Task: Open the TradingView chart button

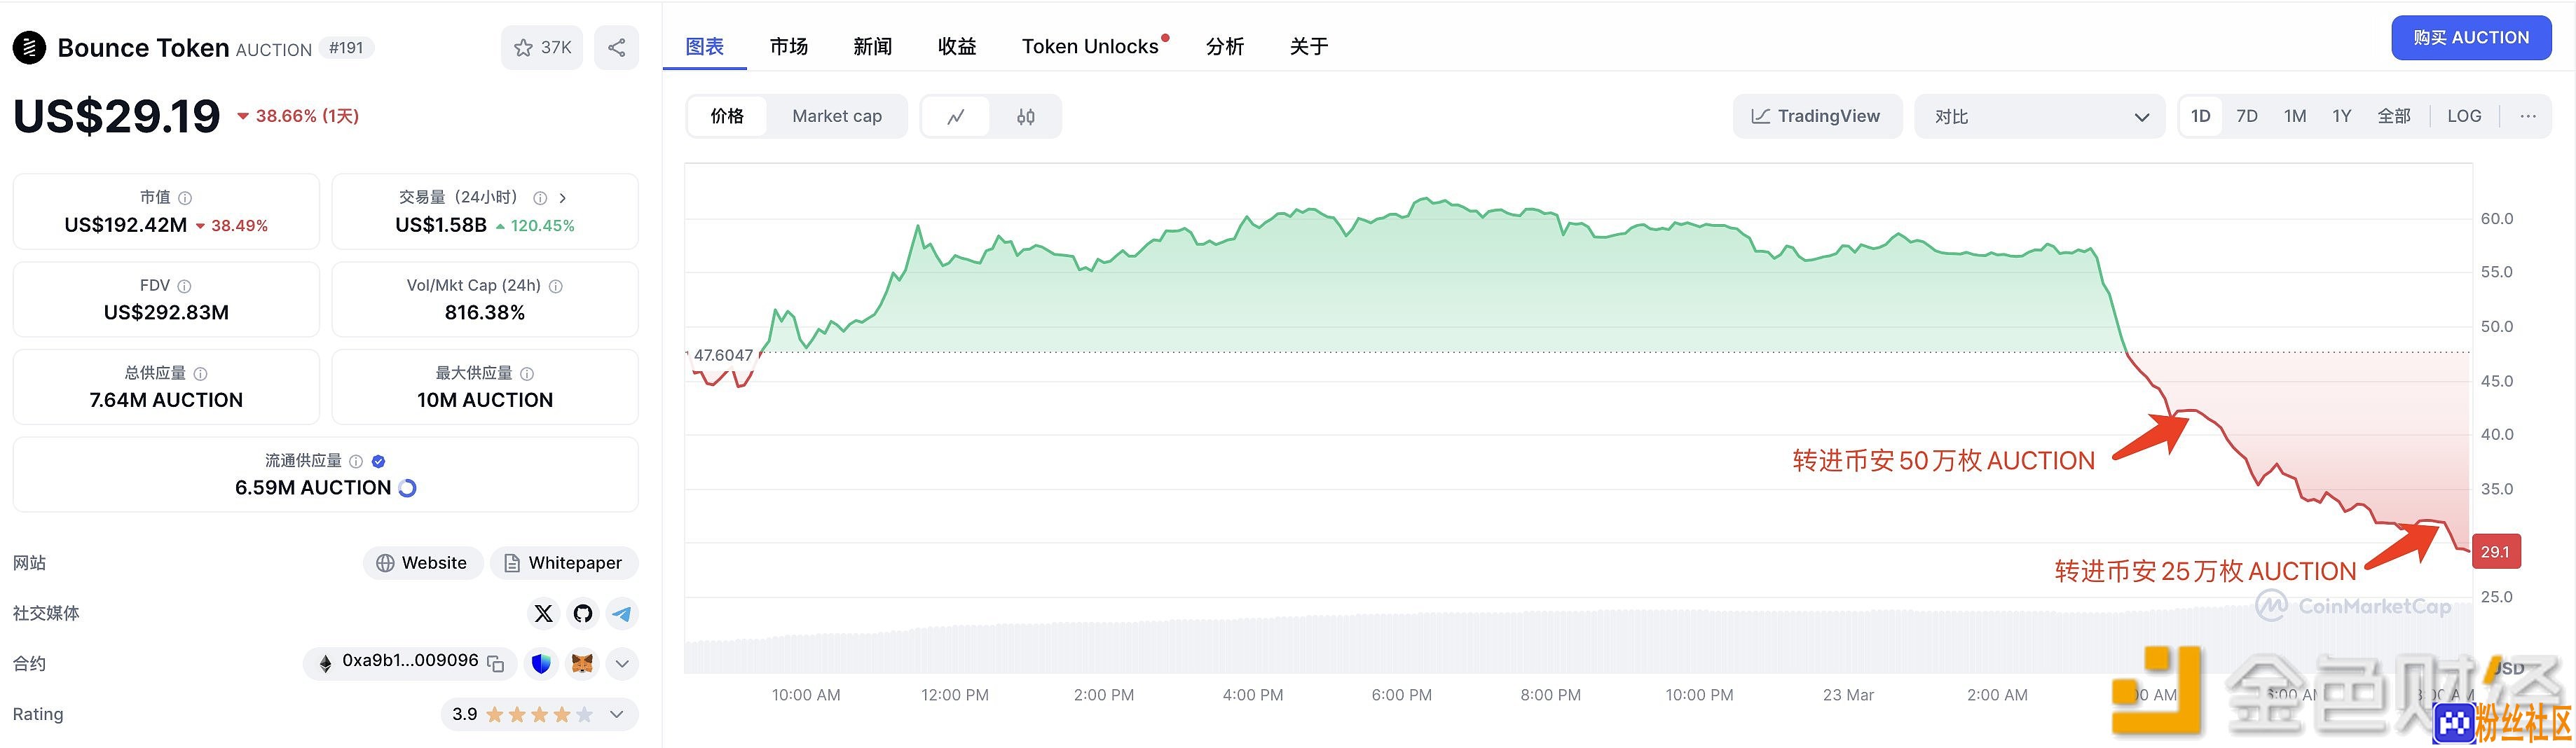Action: click(x=1817, y=116)
